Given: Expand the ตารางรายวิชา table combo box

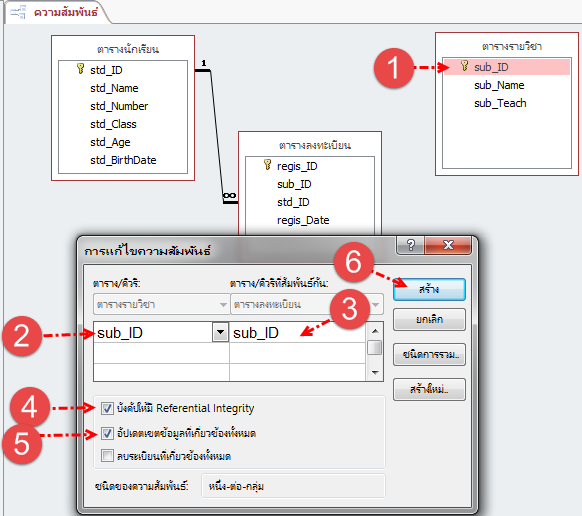Looking at the screenshot, I should pyautogui.click(x=161, y=305).
